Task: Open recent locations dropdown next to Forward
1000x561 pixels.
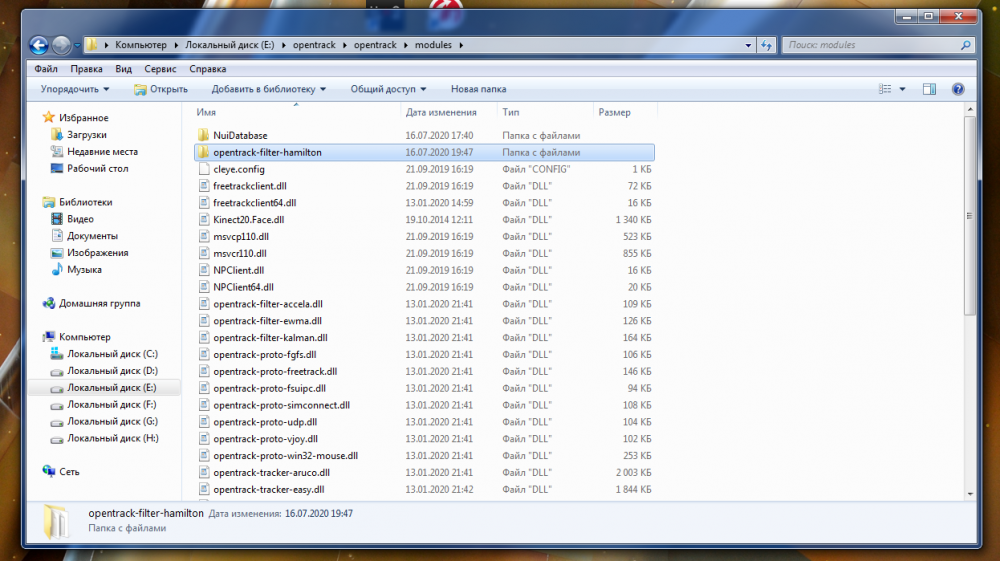Action: (77, 46)
